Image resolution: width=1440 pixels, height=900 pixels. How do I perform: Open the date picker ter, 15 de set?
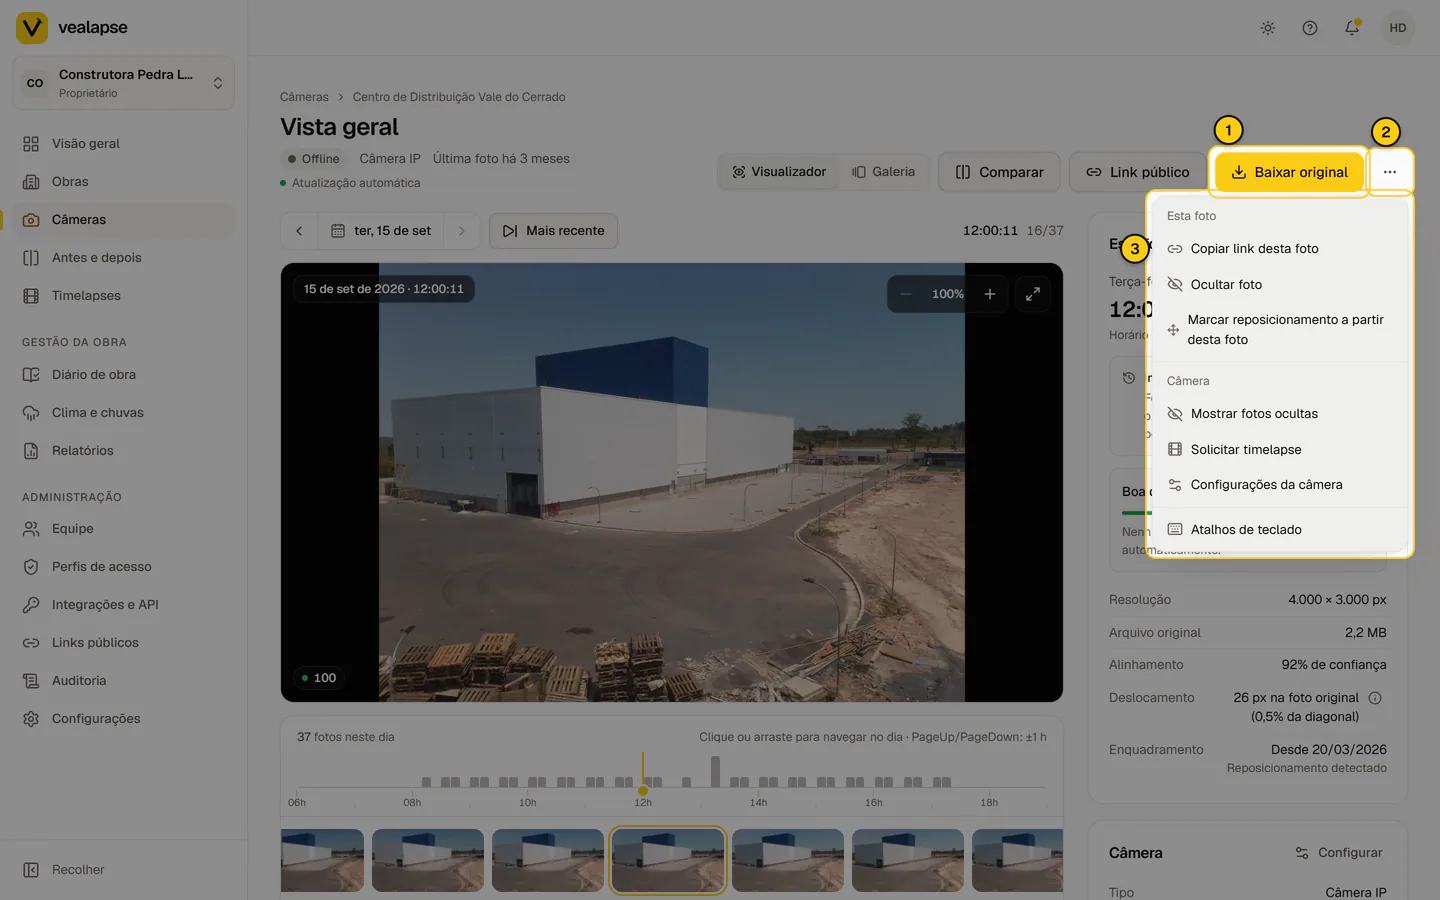(381, 231)
